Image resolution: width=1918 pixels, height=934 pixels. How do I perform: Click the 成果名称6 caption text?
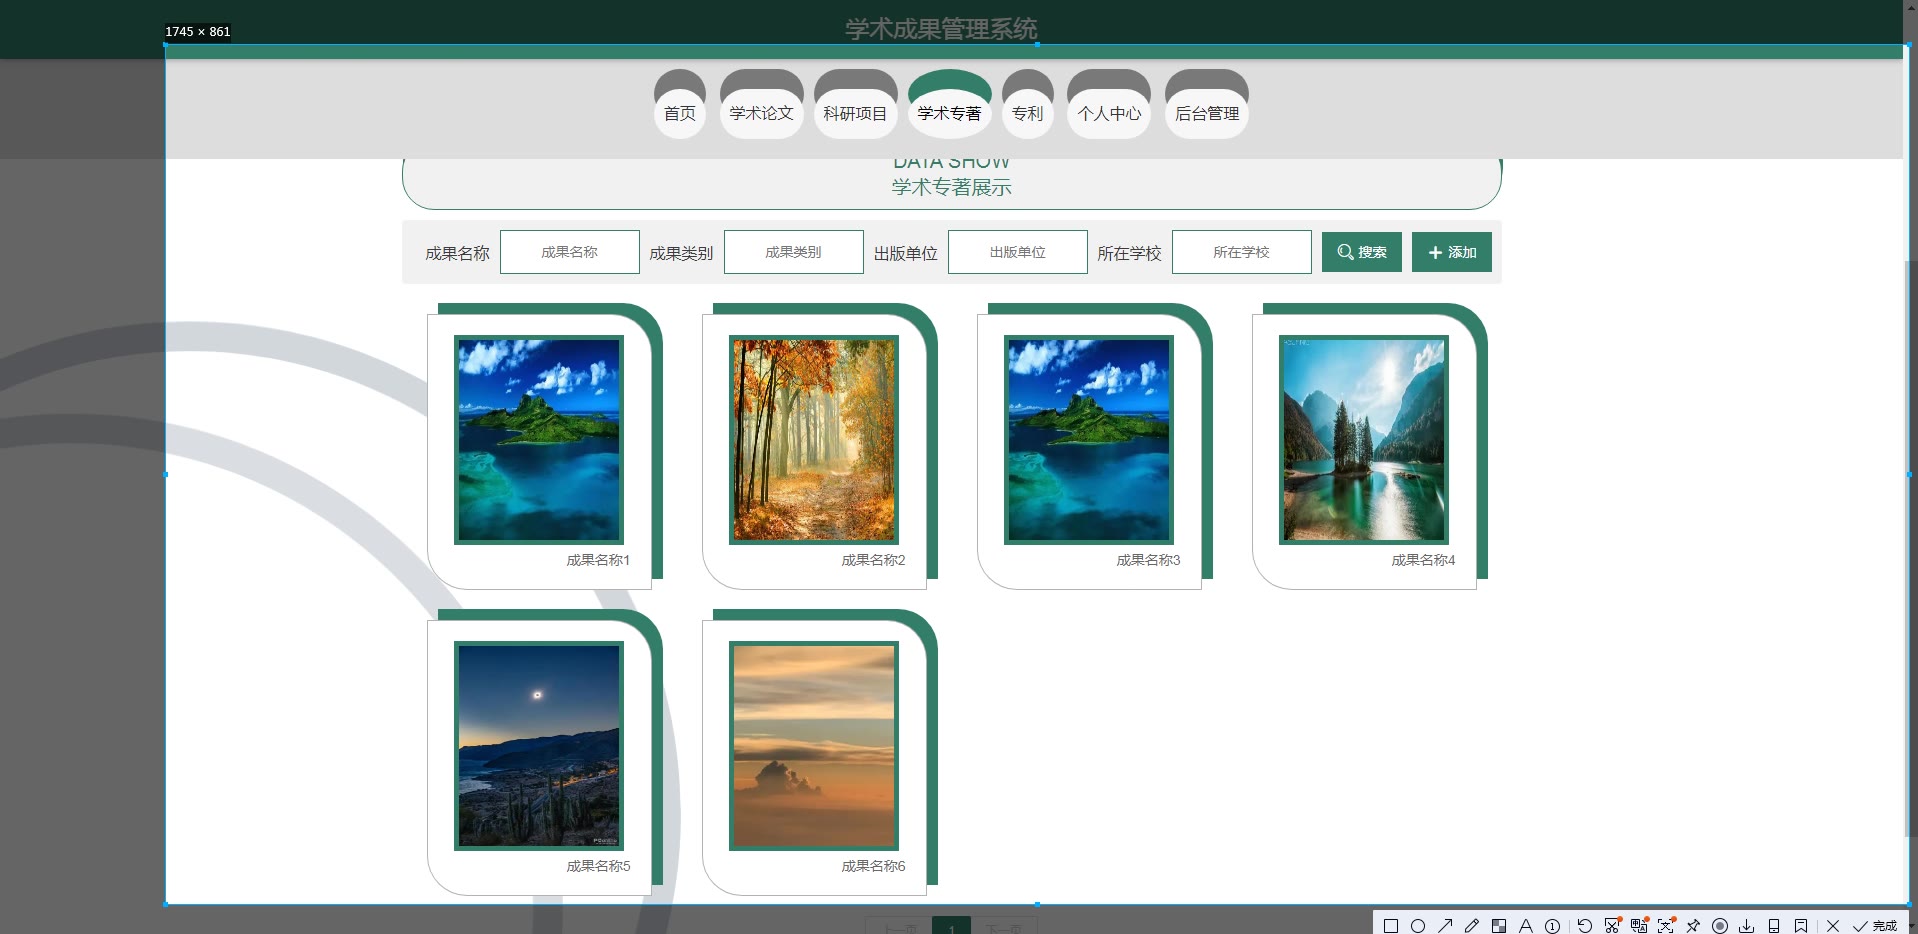pyautogui.click(x=873, y=866)
